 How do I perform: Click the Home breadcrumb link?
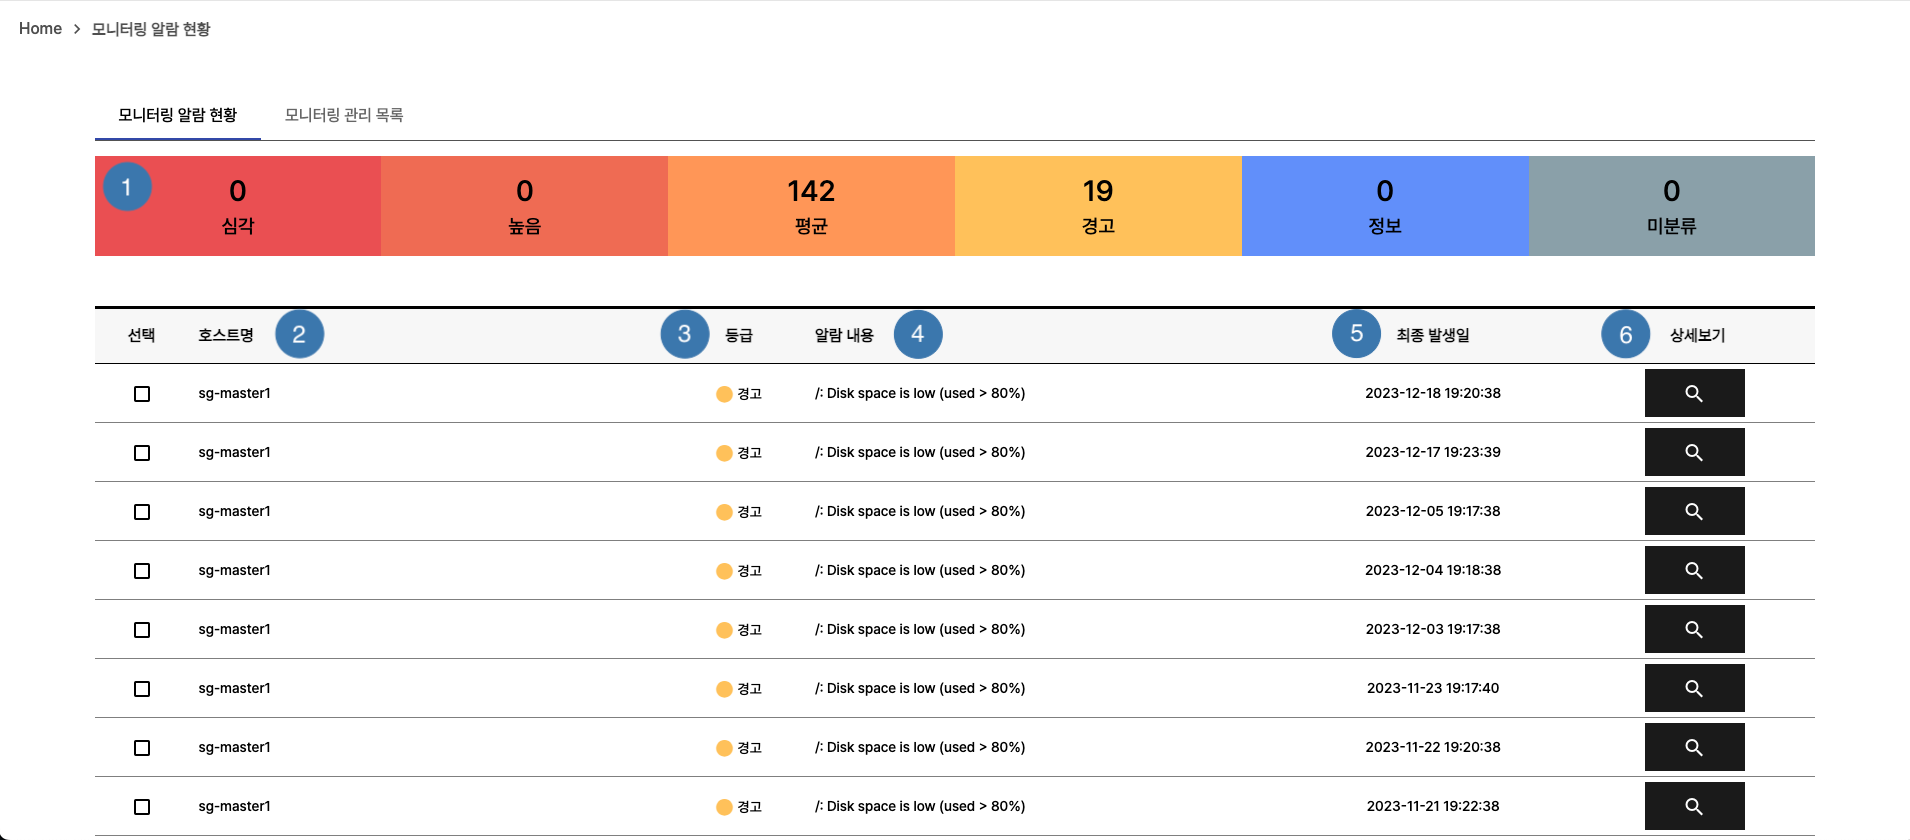(x=40, y=29)
